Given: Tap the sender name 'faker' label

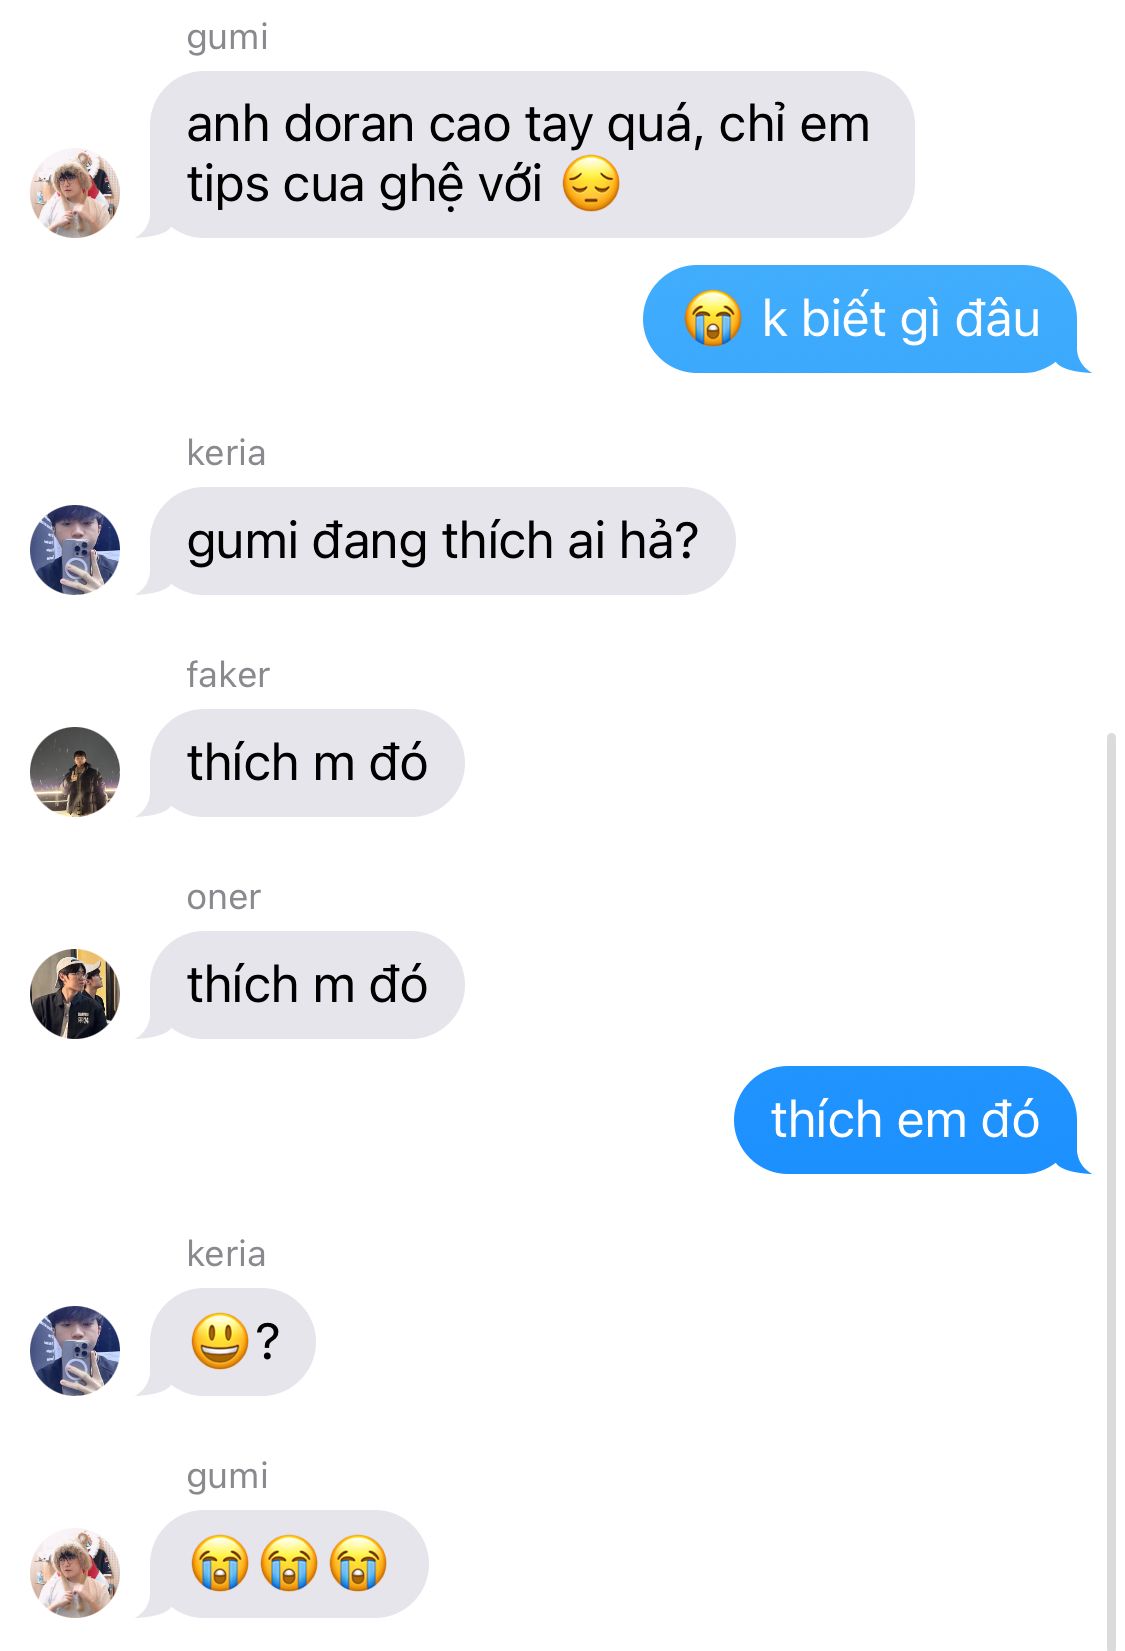Looking at the screenshot, I should pos(228,675).
